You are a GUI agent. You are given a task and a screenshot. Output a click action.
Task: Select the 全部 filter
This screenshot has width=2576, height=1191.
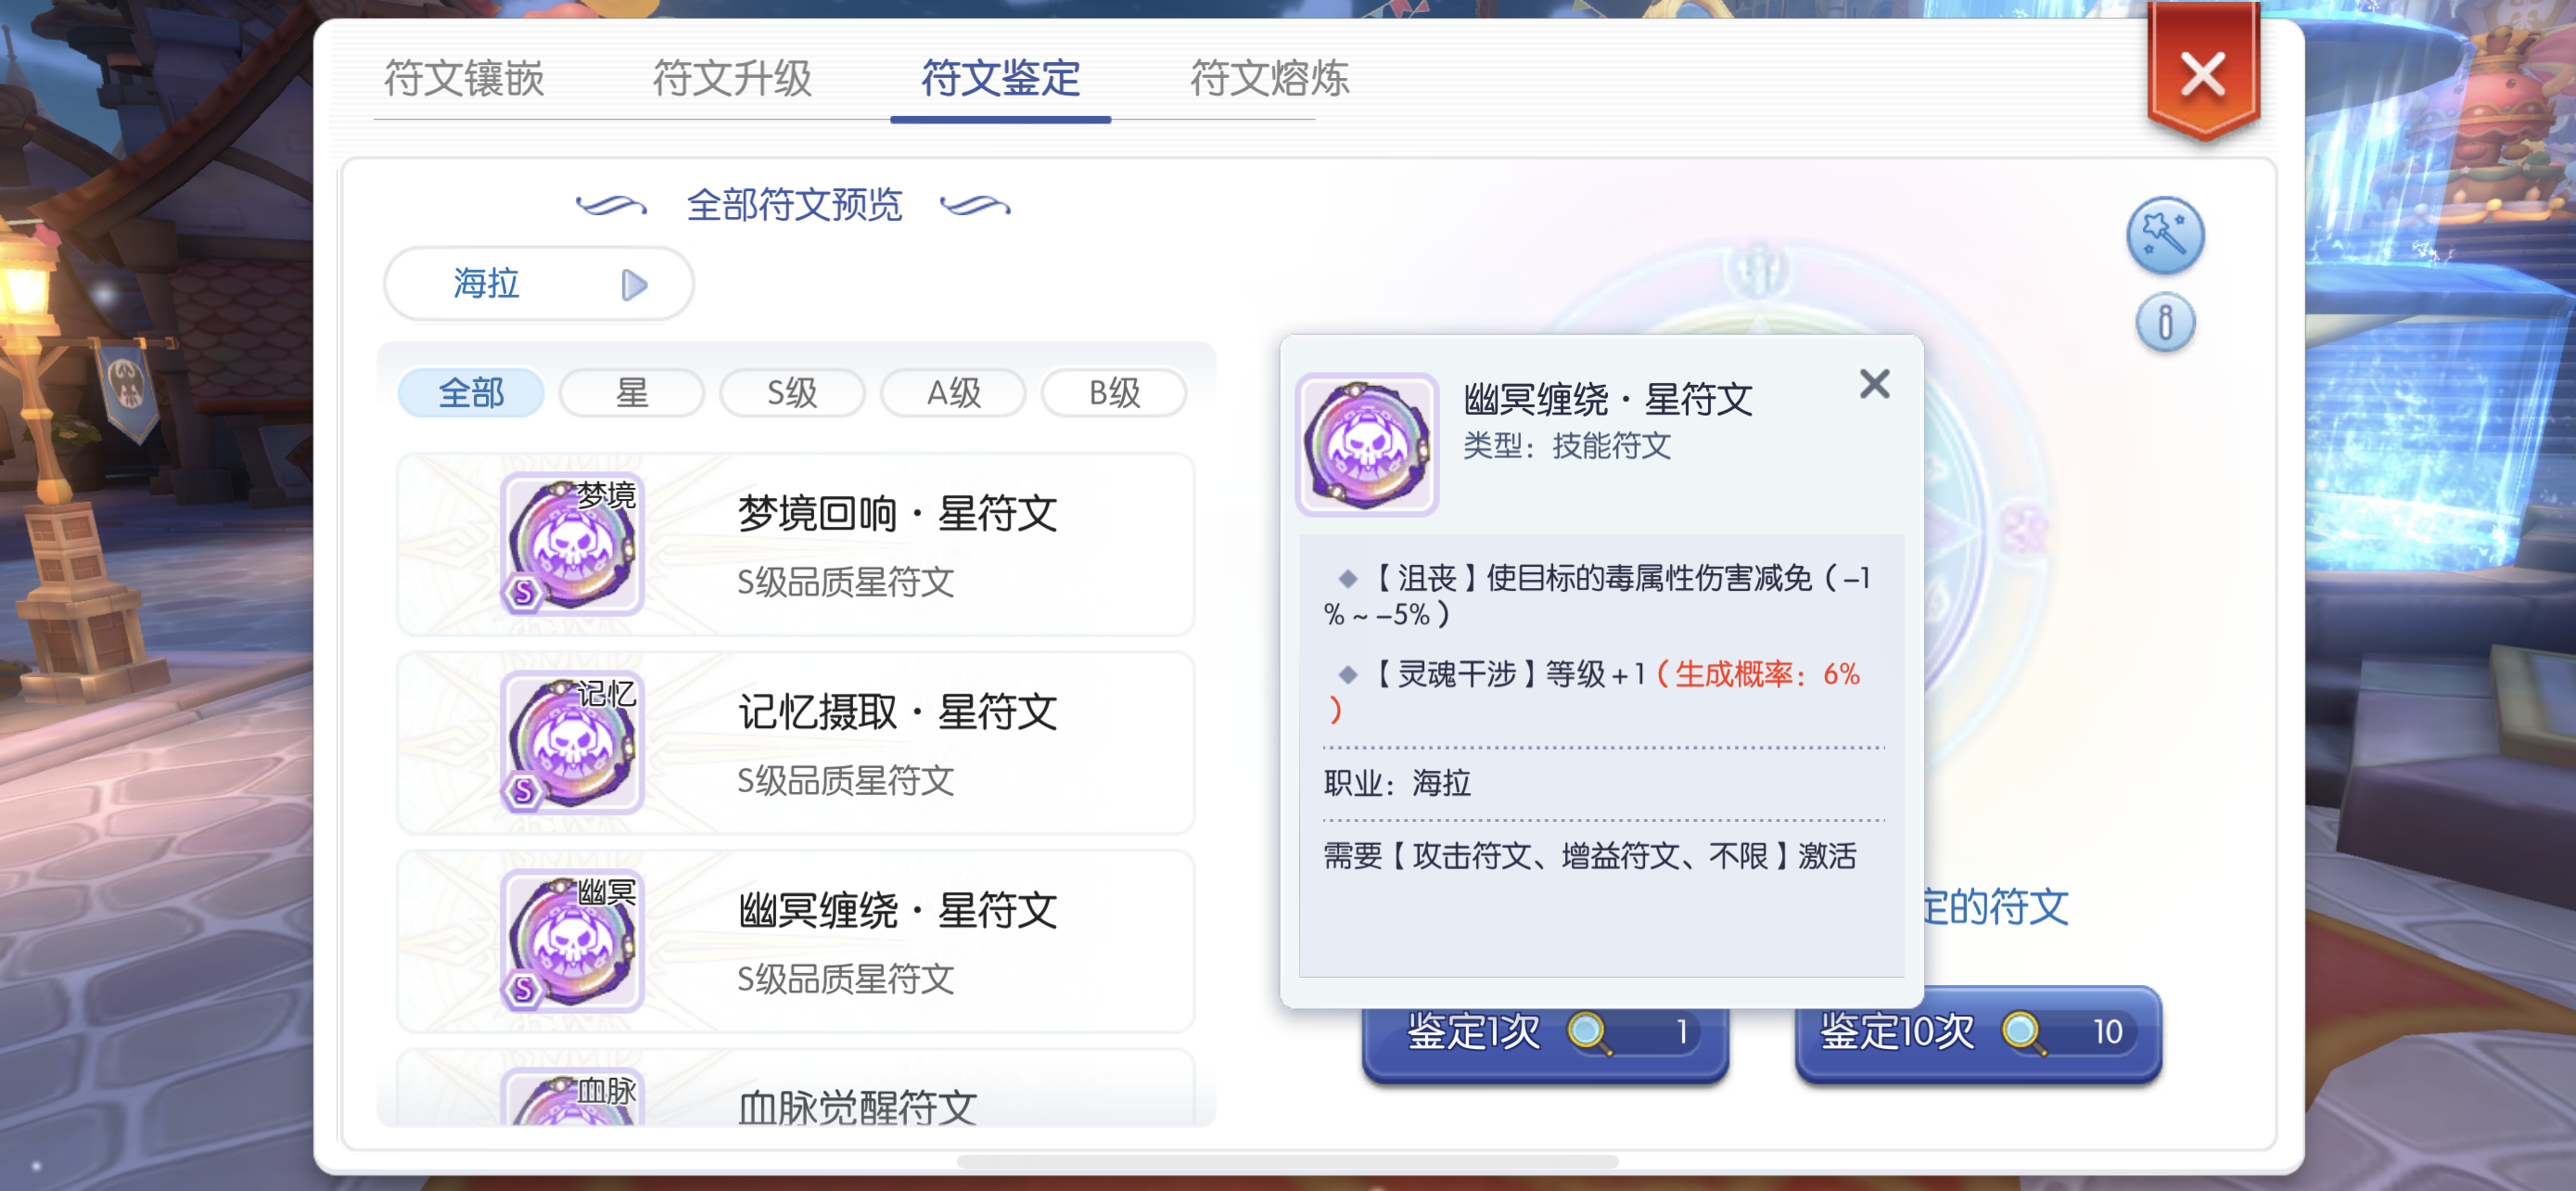point(471,393)
